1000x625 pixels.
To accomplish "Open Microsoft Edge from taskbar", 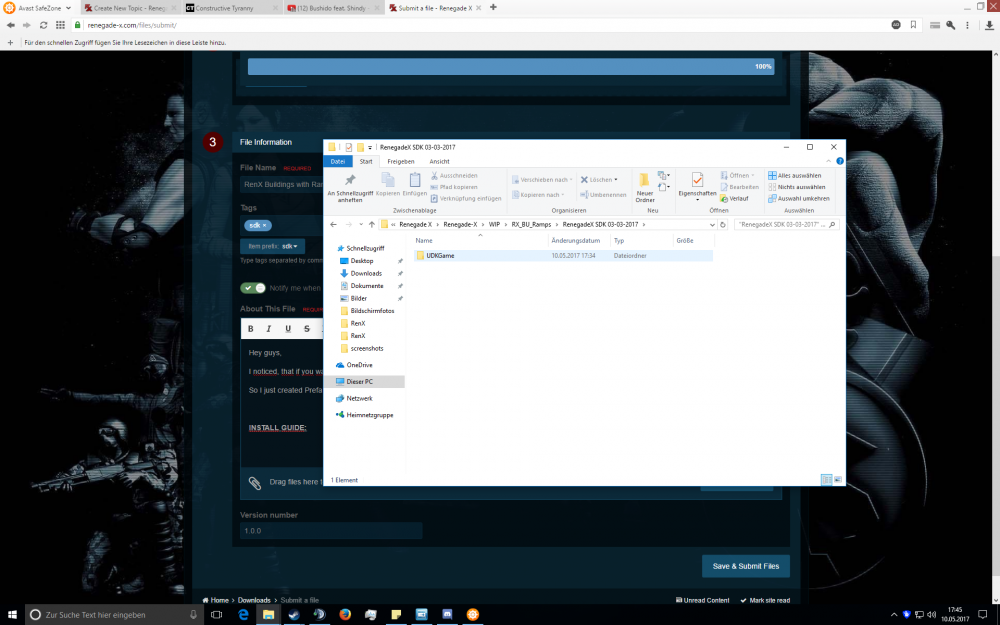I will (243, 614).
